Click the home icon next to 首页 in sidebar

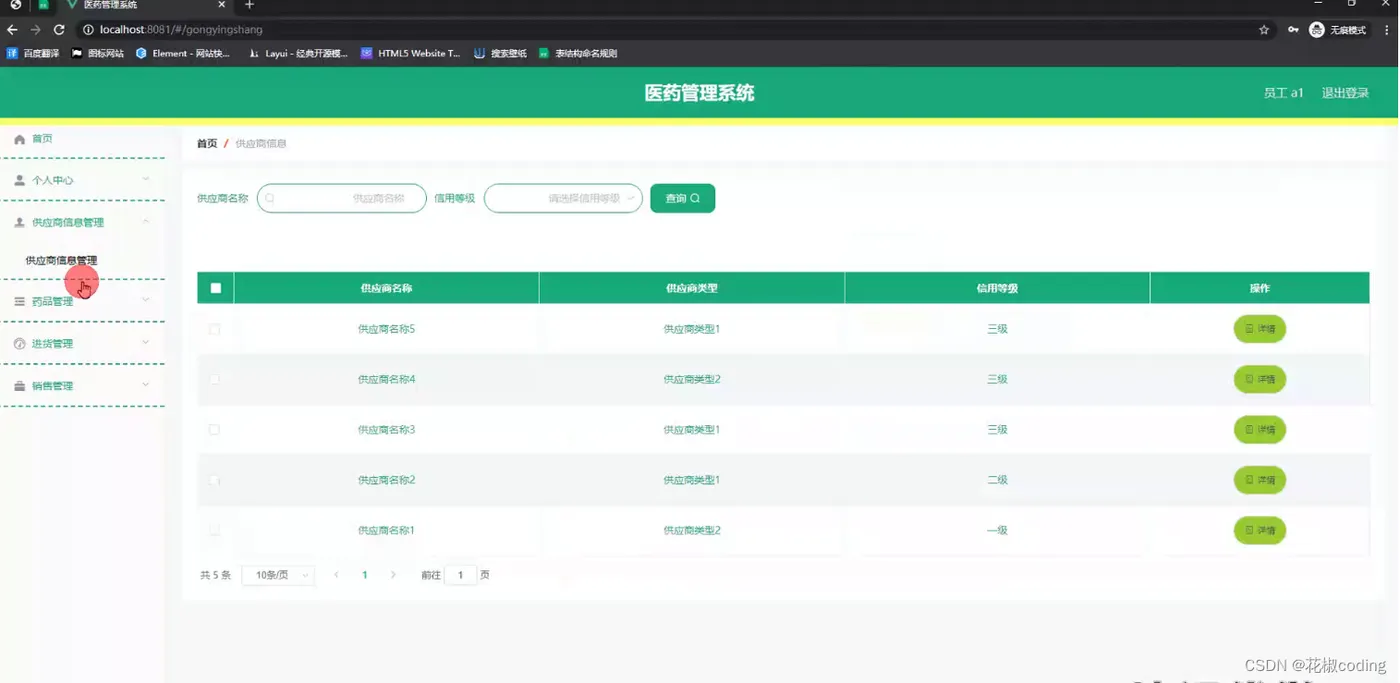(x=19, y=139)
